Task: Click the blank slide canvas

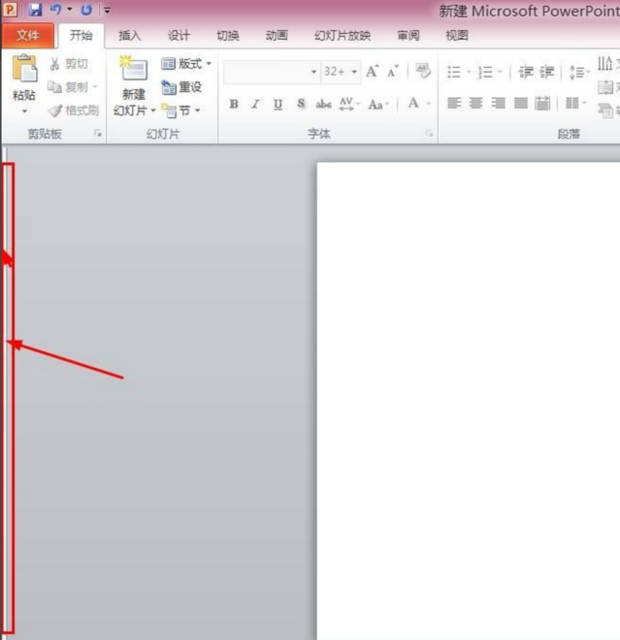Action: click(468, 400)
